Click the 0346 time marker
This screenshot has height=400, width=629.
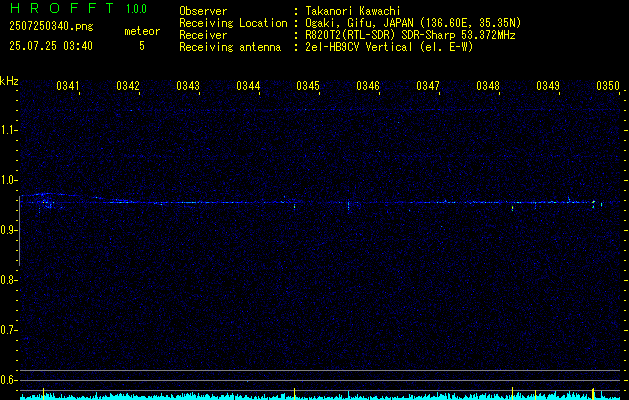click(368, 85)
